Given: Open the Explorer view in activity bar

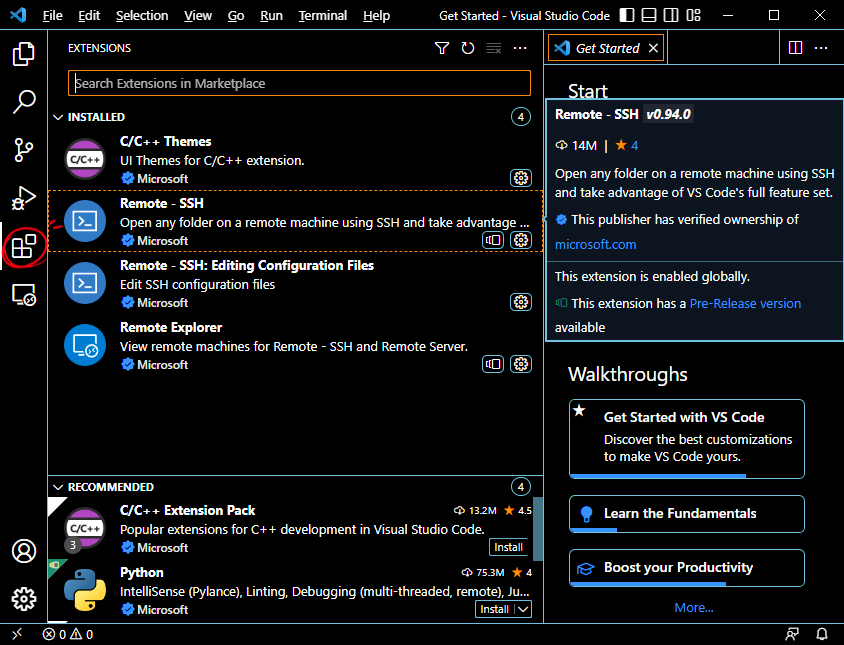Looking at the screenshot, I should [x=24, y=54].
